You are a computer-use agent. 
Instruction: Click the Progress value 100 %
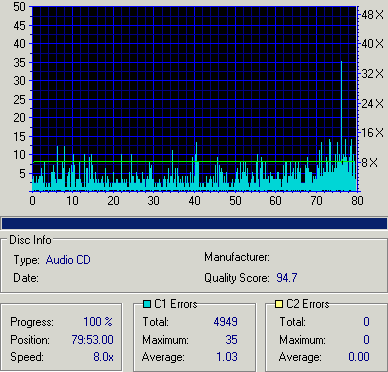click(x=98, y=322)
